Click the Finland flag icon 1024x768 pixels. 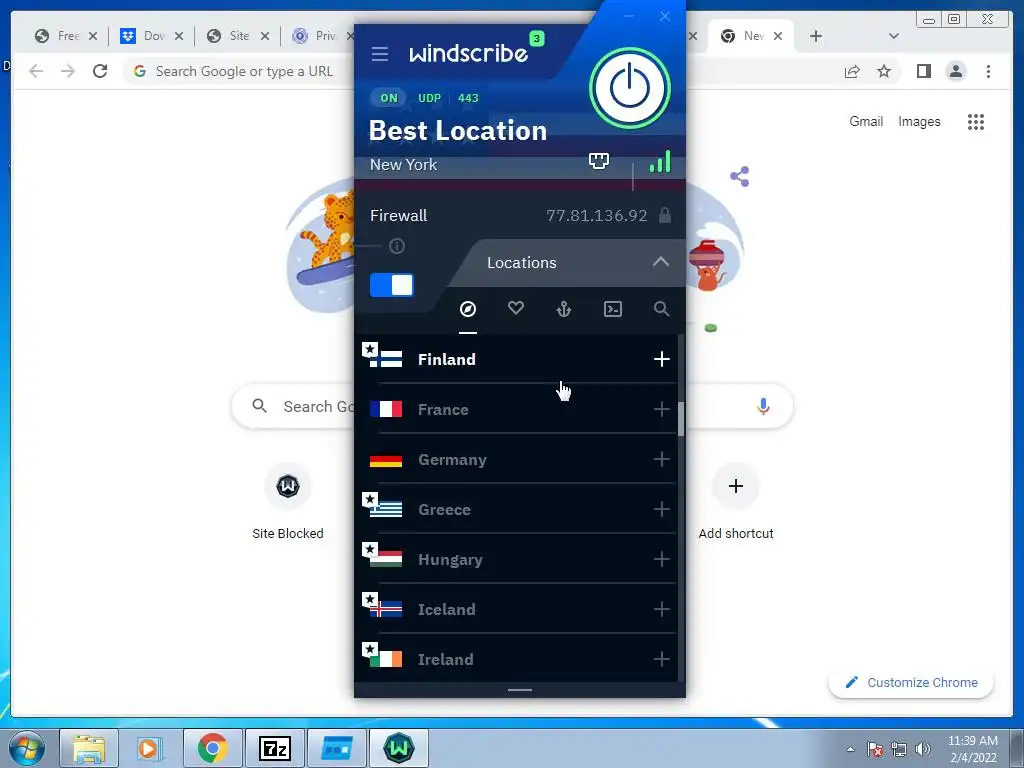coord(386,359)
